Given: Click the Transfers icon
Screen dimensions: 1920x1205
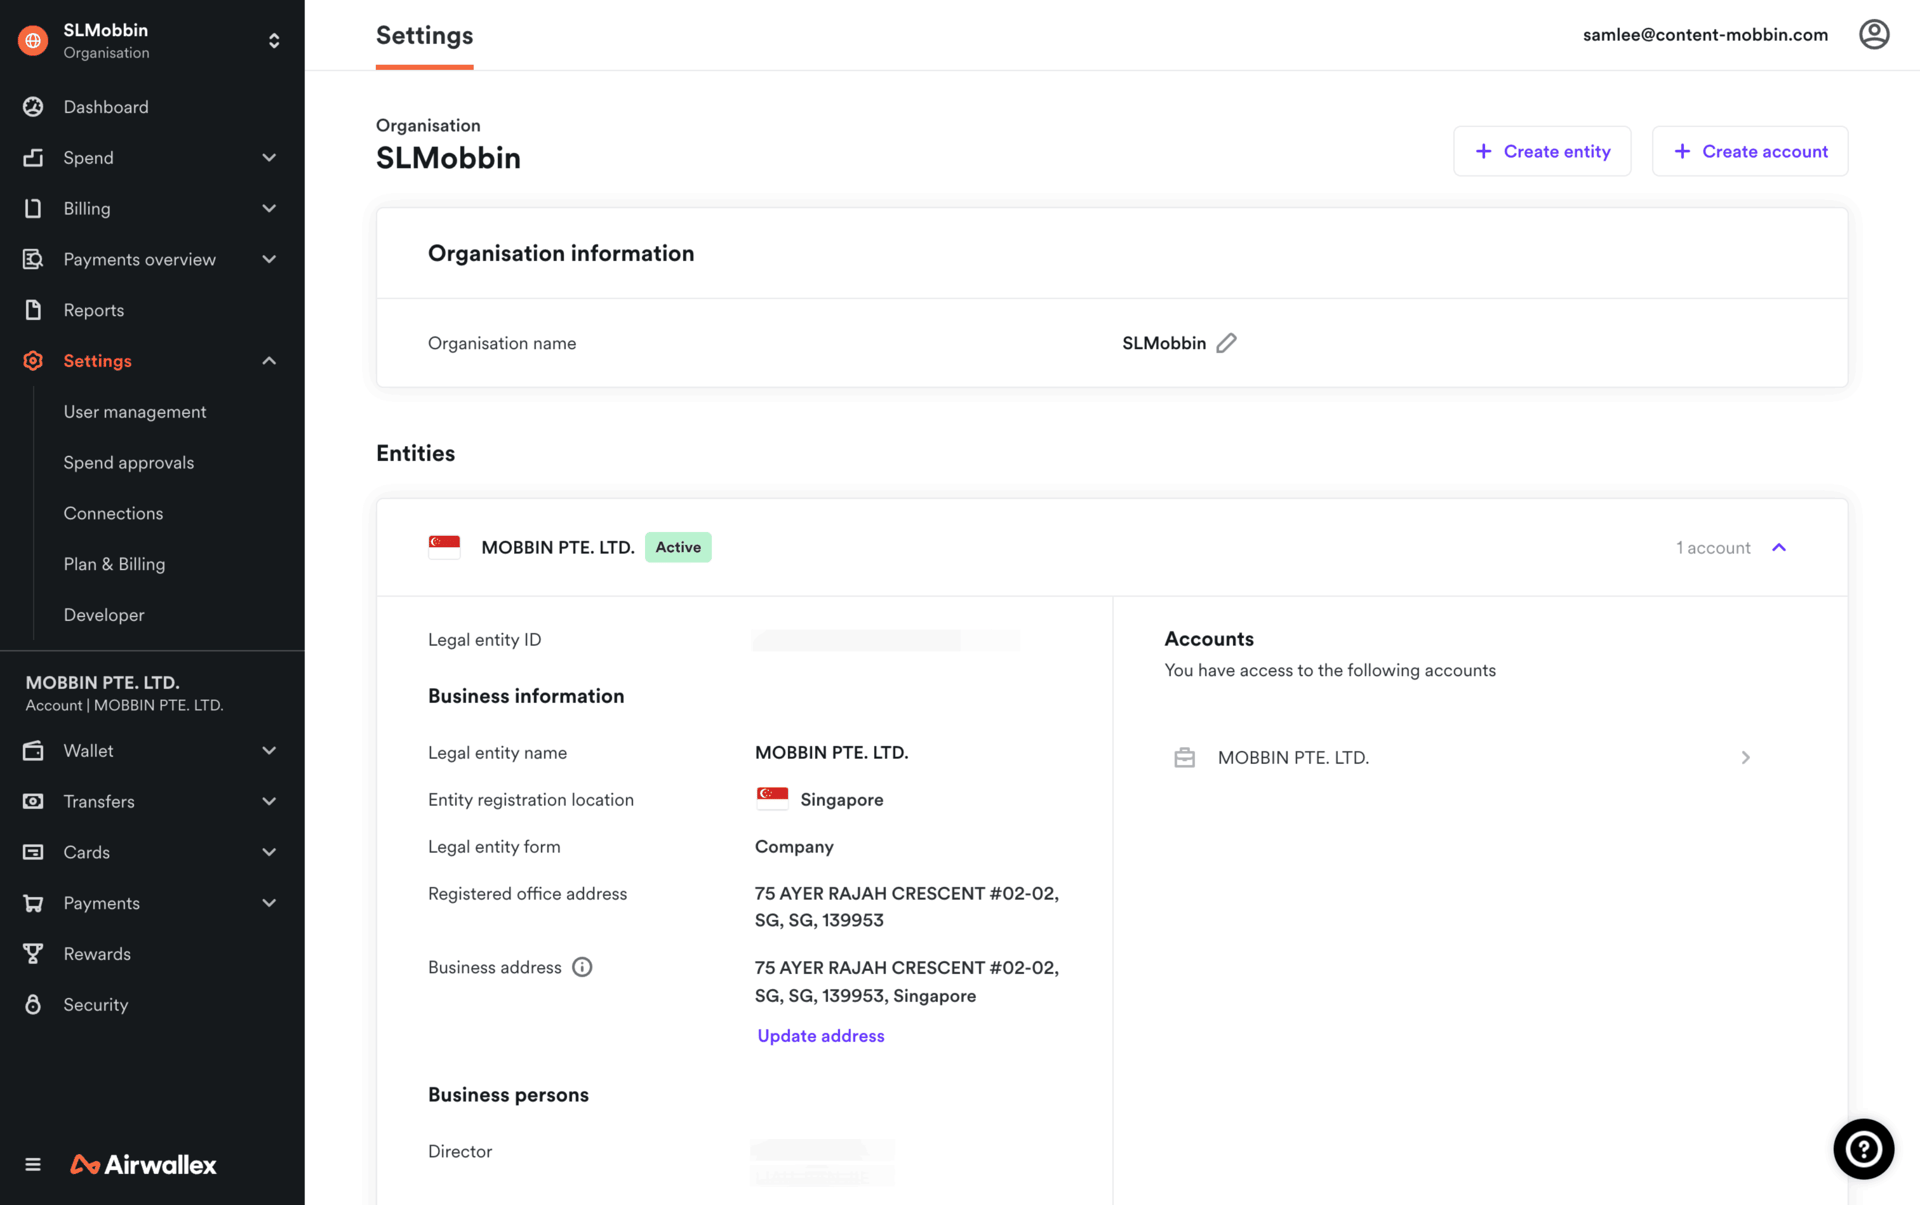Looking at the screenshot, I should tap(33, 801).
